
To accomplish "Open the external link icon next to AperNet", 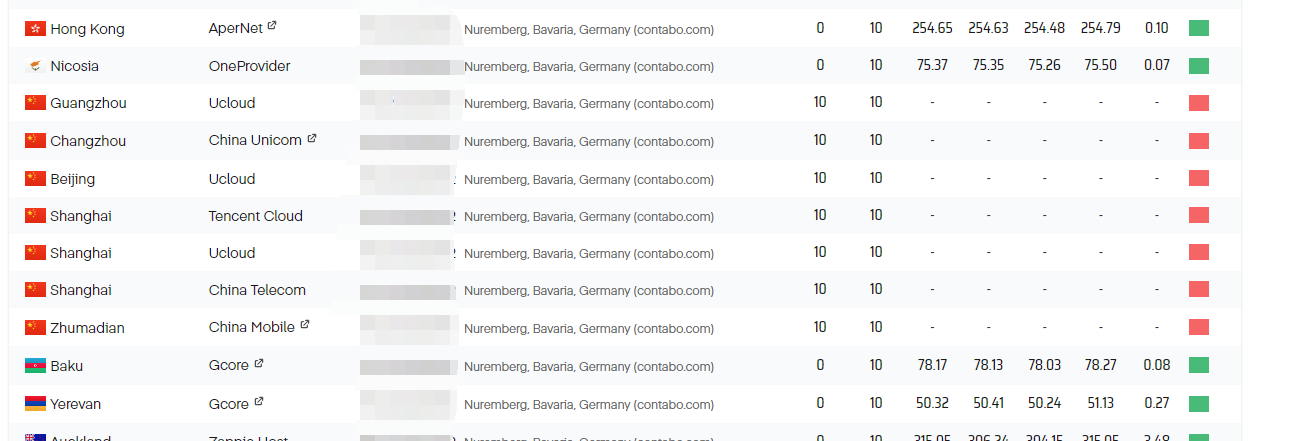I will [272, 26].
